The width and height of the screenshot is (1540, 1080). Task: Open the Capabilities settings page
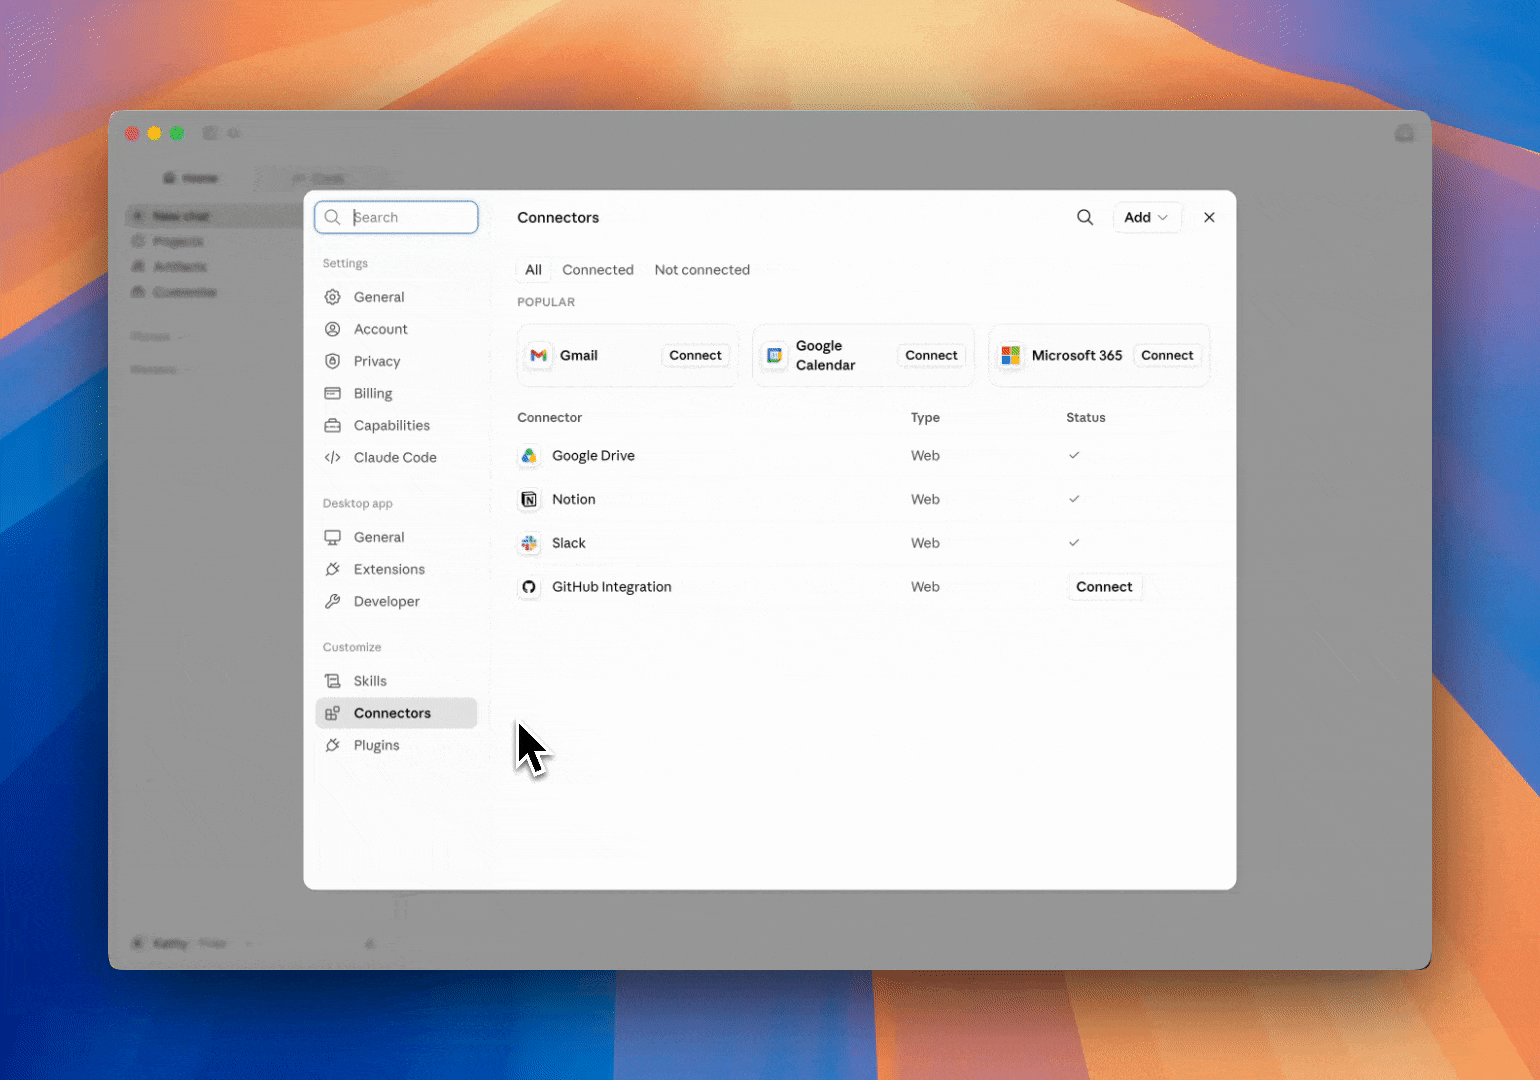tap(396, 425)
